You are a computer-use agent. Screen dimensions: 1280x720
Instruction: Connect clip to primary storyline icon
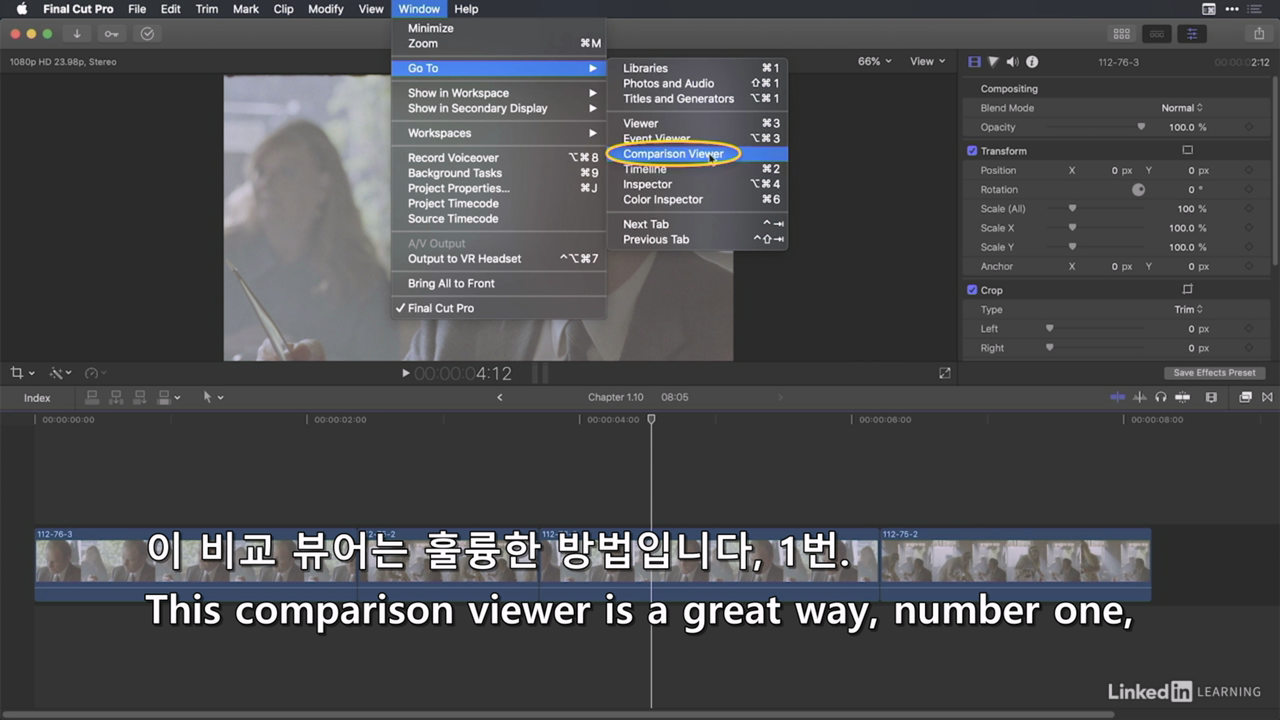tap(92, 397)
